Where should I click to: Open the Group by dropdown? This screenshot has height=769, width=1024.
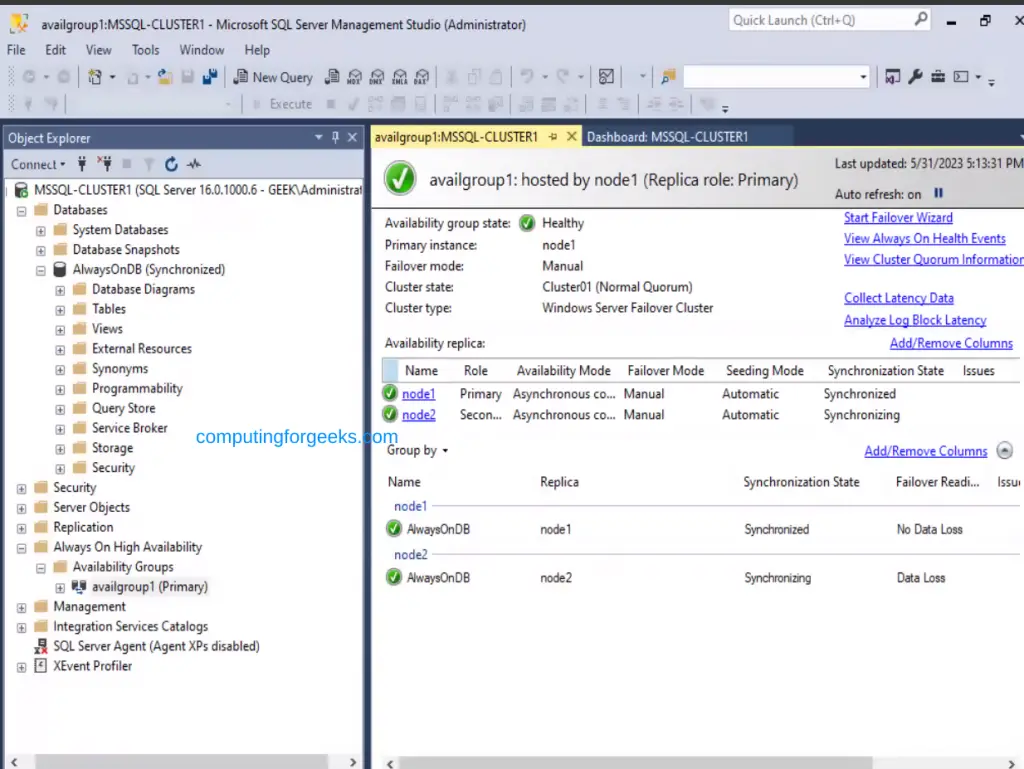[417, 450]
